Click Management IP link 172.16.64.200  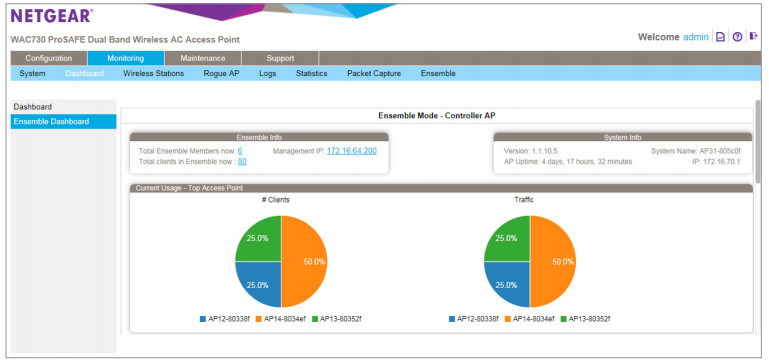pyautogui.click(x=352, y=151)
